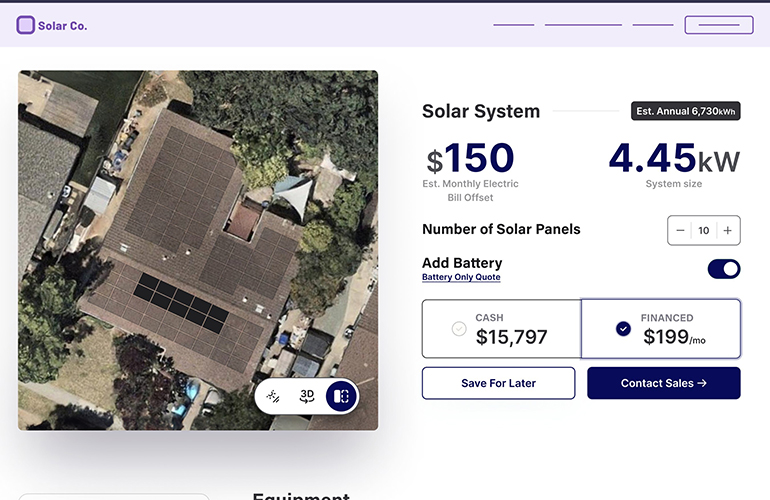
Task: Switch map to sun exposure view
Action: point(273,397)
